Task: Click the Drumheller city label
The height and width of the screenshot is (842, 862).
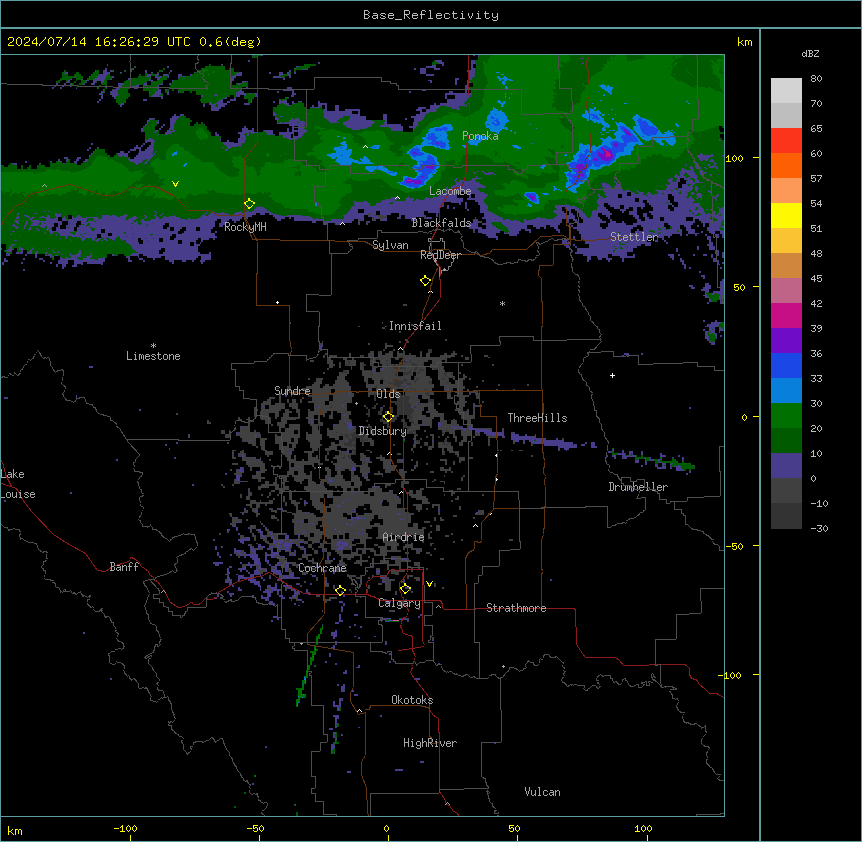Action: coord(638,487)
